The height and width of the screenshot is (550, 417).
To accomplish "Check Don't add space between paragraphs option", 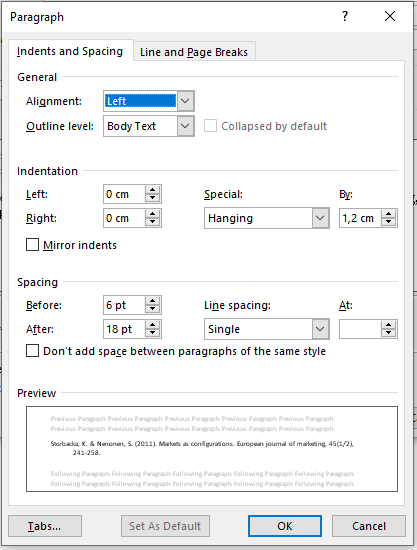I will (x=32, y=351).
